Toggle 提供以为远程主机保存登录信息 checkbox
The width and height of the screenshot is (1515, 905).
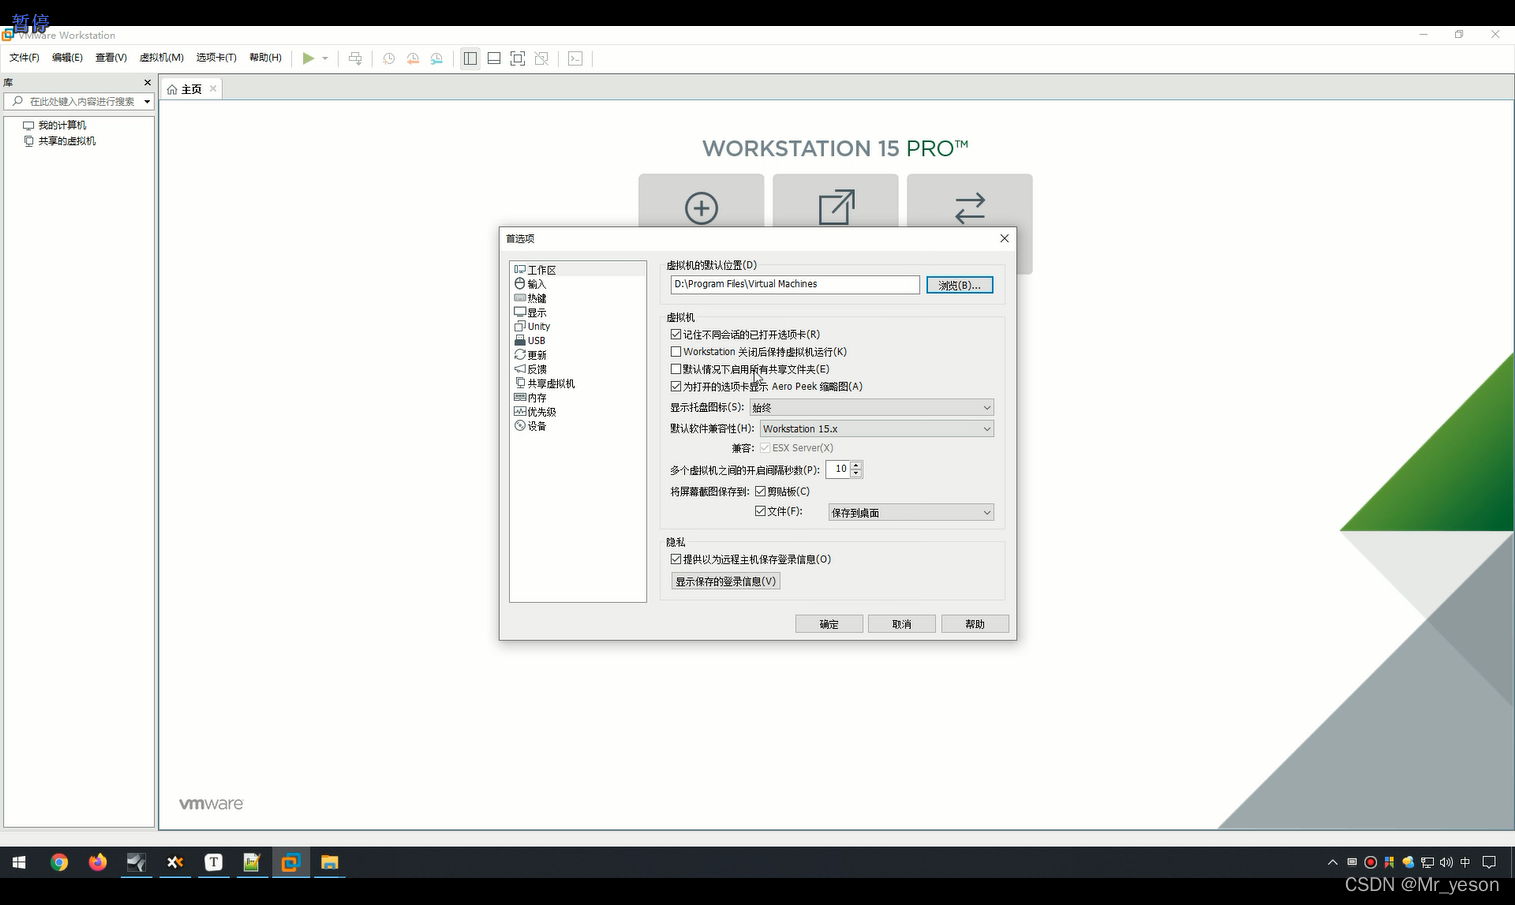(676, 559)
